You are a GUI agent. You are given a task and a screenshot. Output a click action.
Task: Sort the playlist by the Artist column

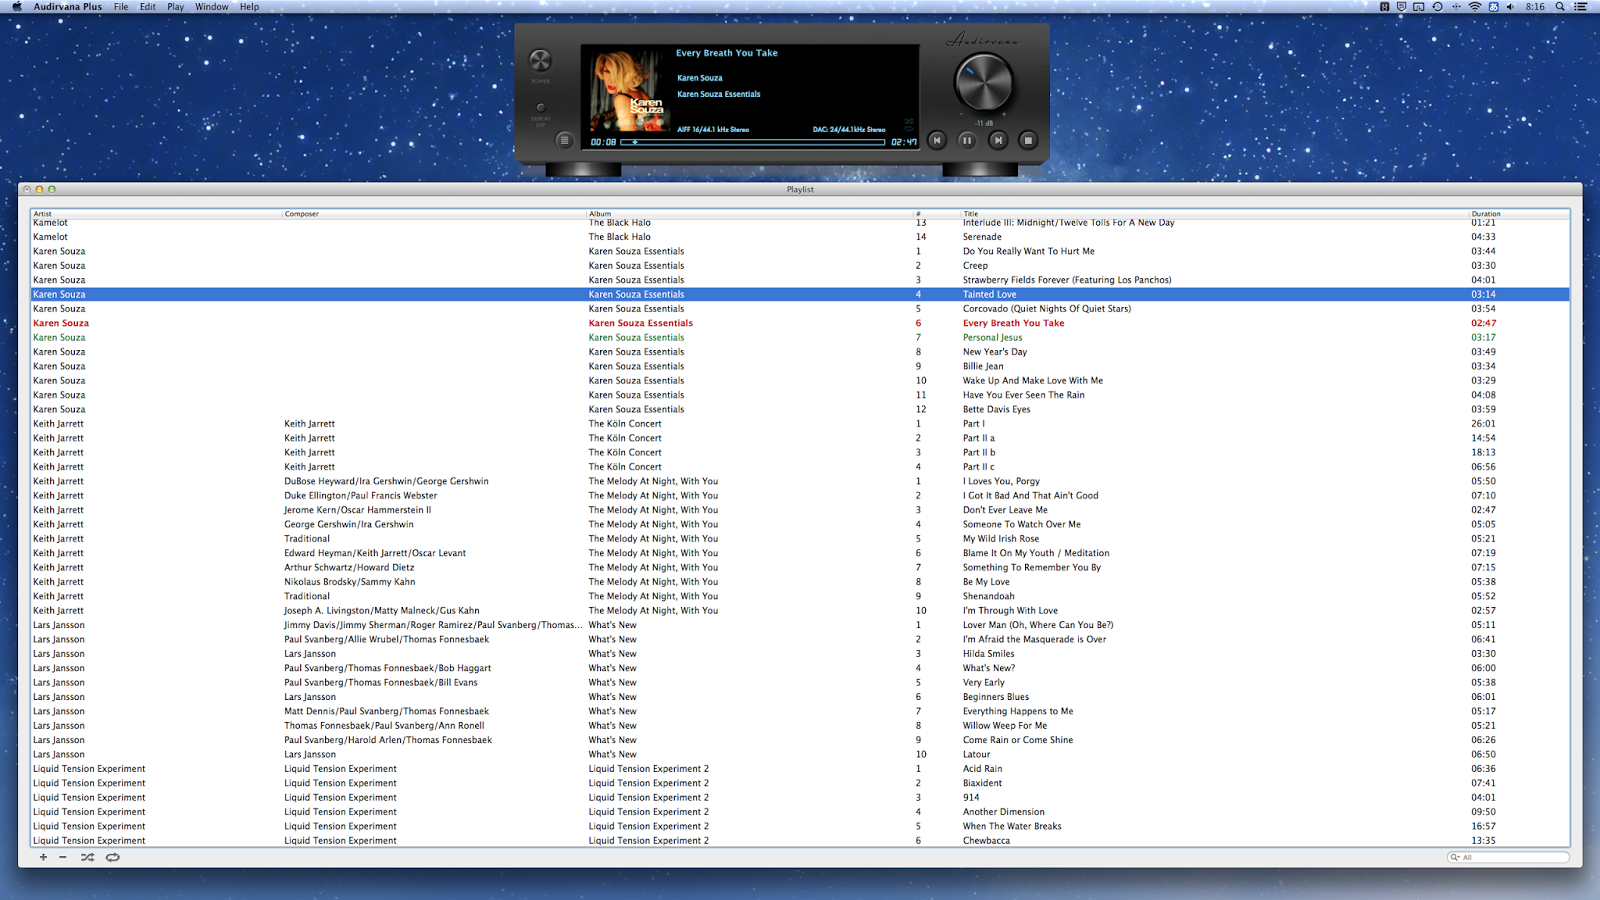[156, 213]
